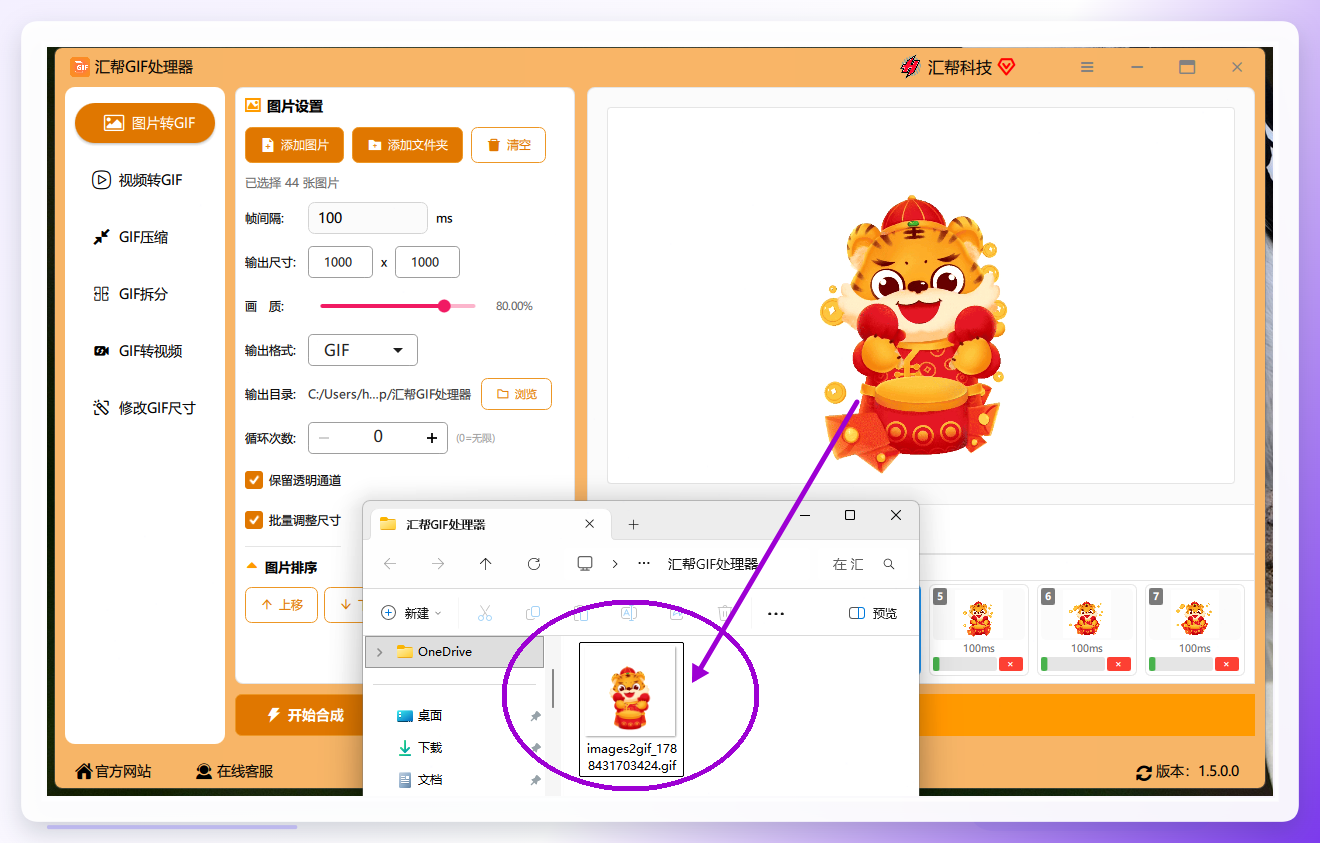Click 开始合成 to start
1320x843 pixels.
click(x=305, y=715)
